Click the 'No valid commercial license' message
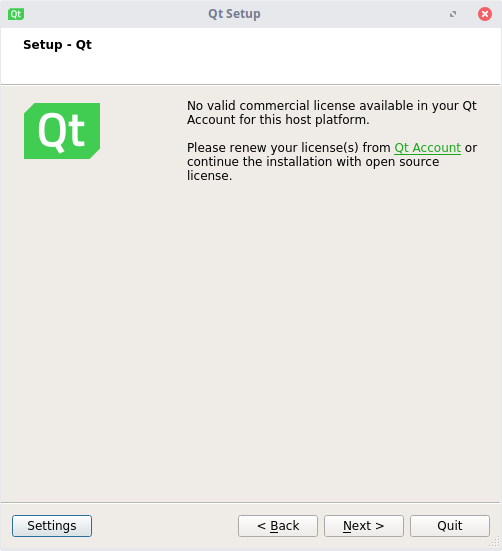Viewport: 502px width, 551px height. [332, 112]
